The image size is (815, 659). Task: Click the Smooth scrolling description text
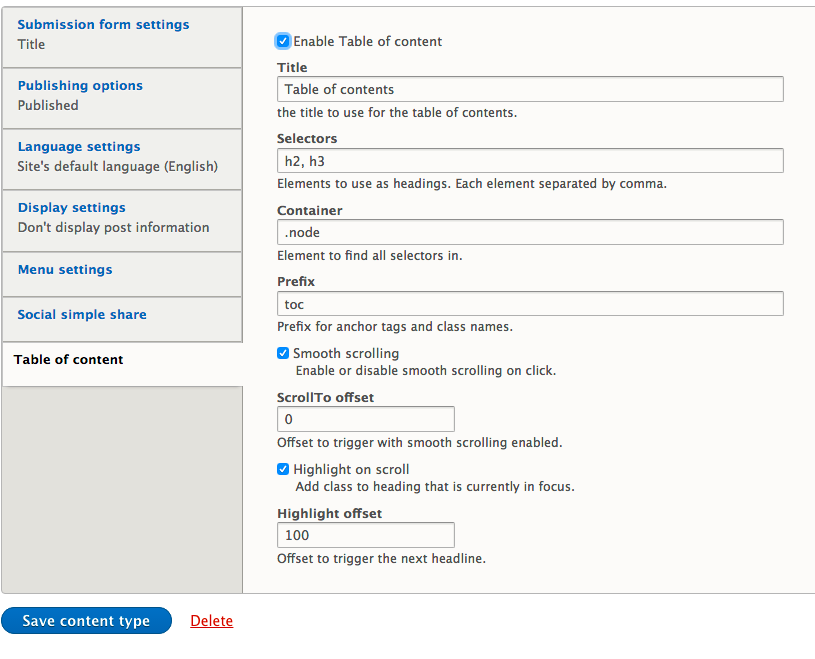pyautogui.click(x=426, y=371)
